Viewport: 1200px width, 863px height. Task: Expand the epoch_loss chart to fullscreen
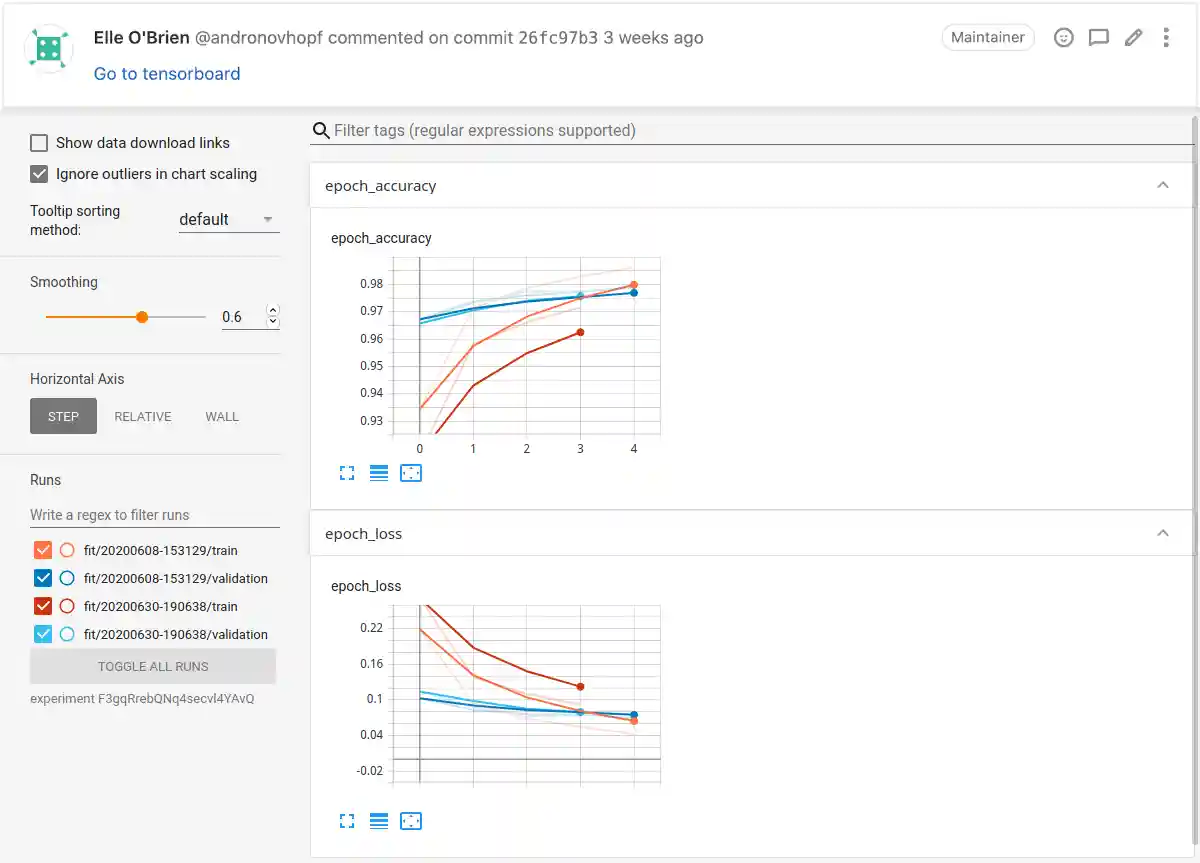click(x=347, y=820)
